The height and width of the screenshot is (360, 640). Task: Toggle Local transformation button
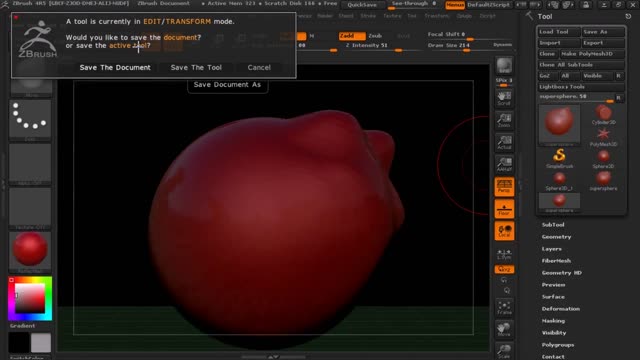(504, 231)
